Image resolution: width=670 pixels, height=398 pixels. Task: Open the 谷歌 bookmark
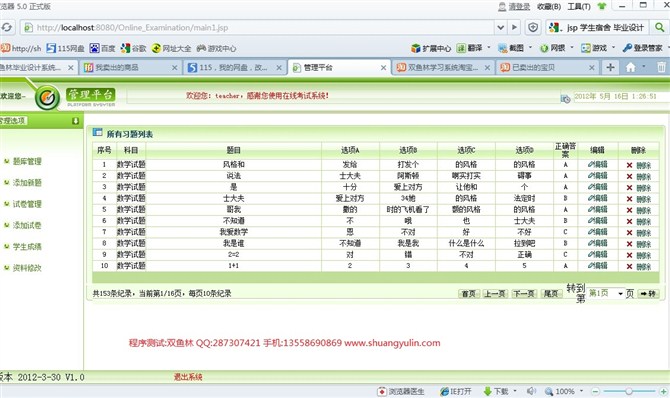pyautogui.click(x=133, y=48)
